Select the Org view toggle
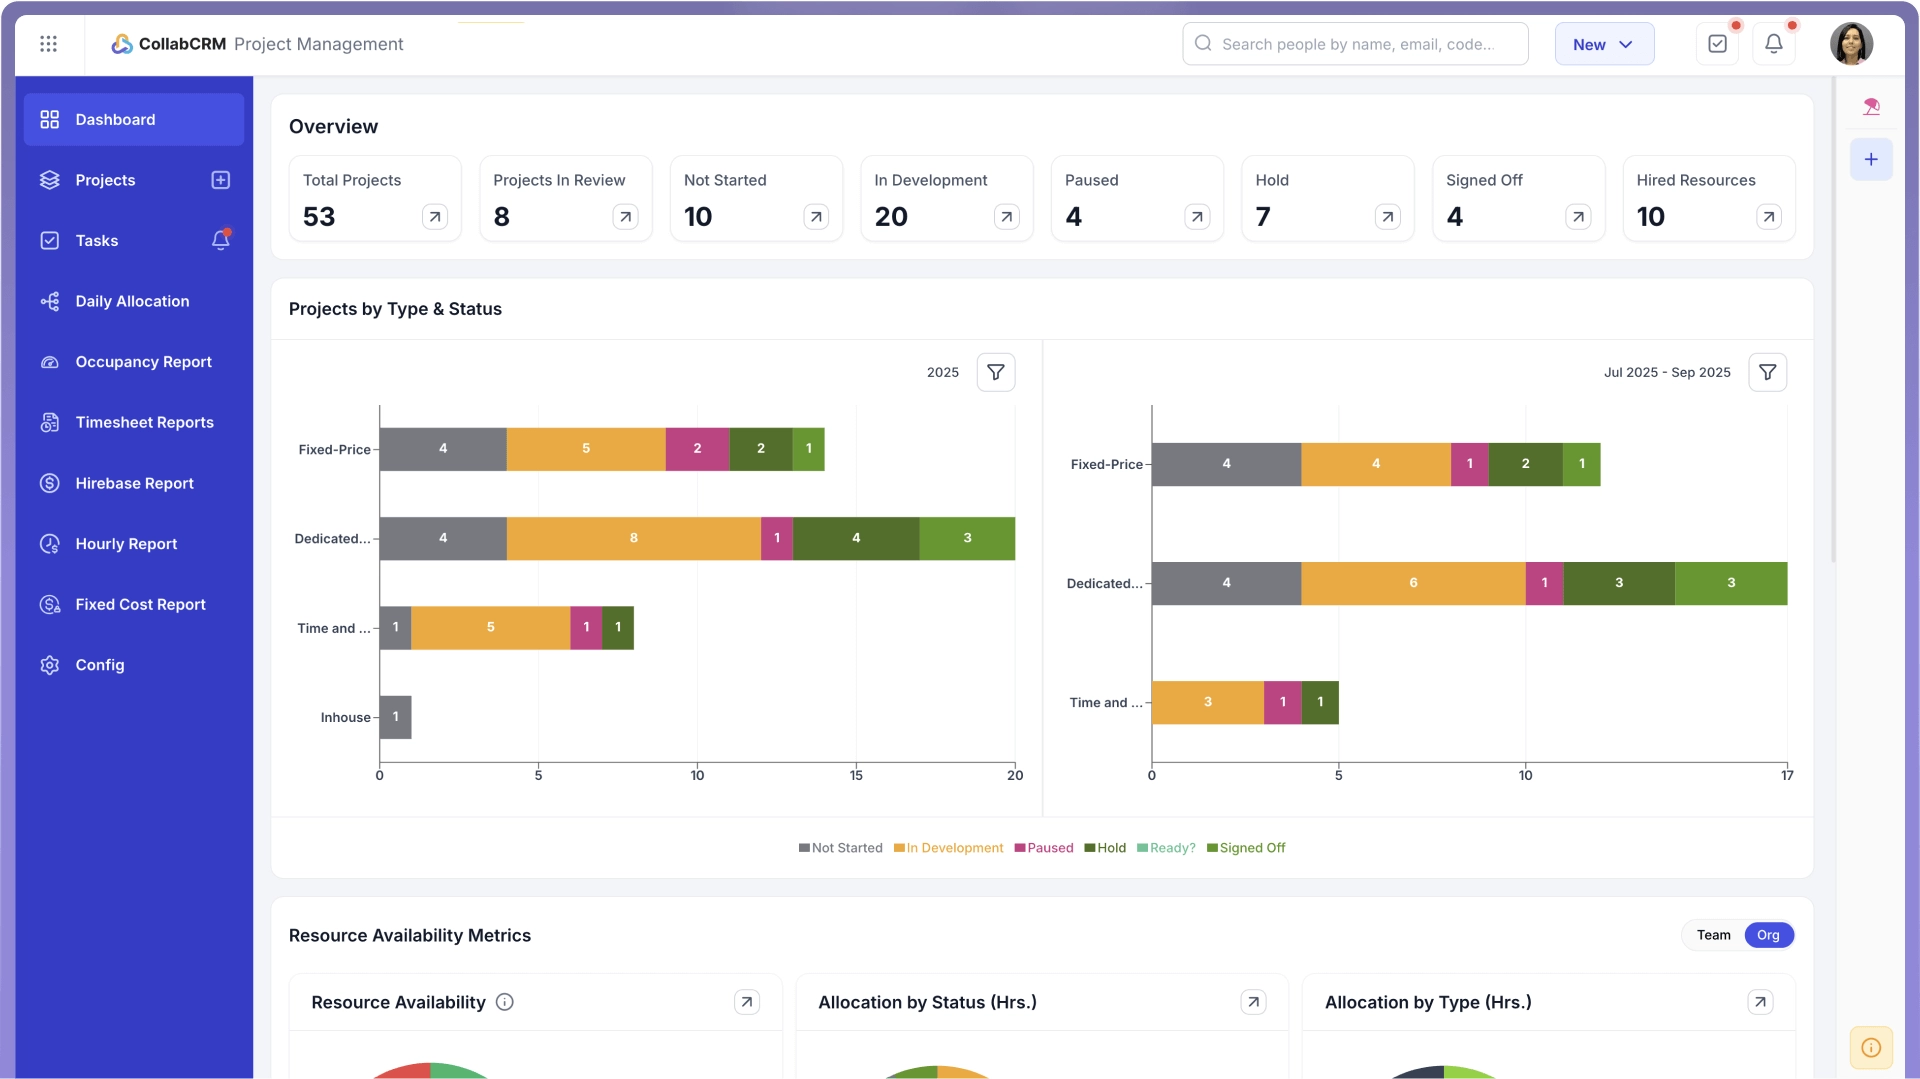This screenshot has height=1079, width=1920. [x=1768, y=935]
